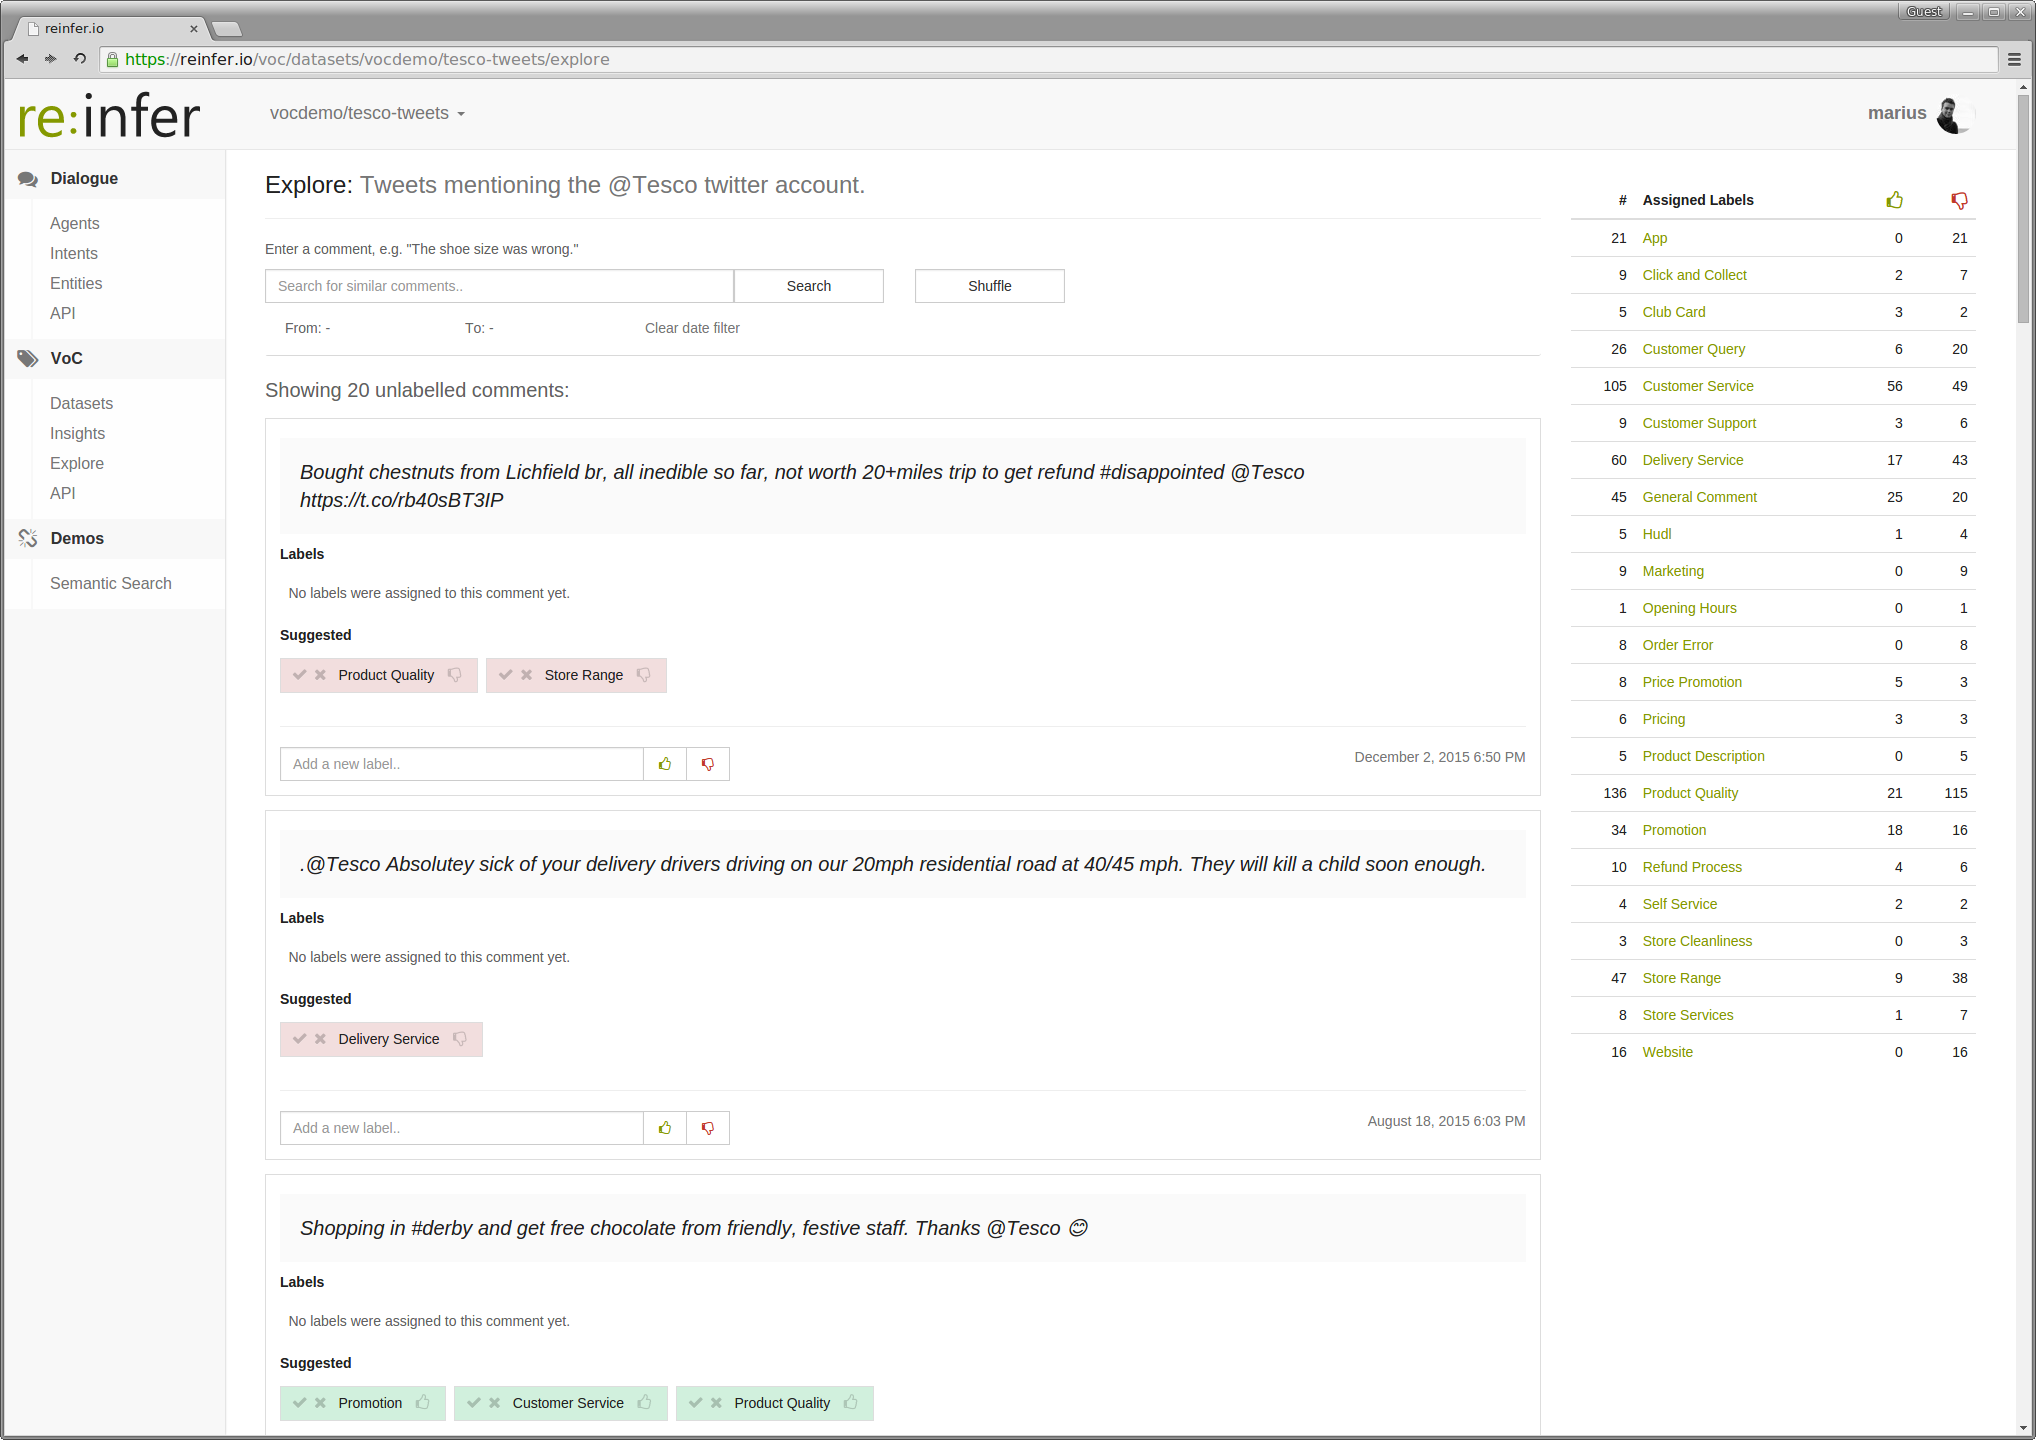Image resolution: width=2036 pixels, height=1440 pixels.
Task: Click thumbs-down icon on Delivery Service suggestion
Action: click(x=460, y=1039)
